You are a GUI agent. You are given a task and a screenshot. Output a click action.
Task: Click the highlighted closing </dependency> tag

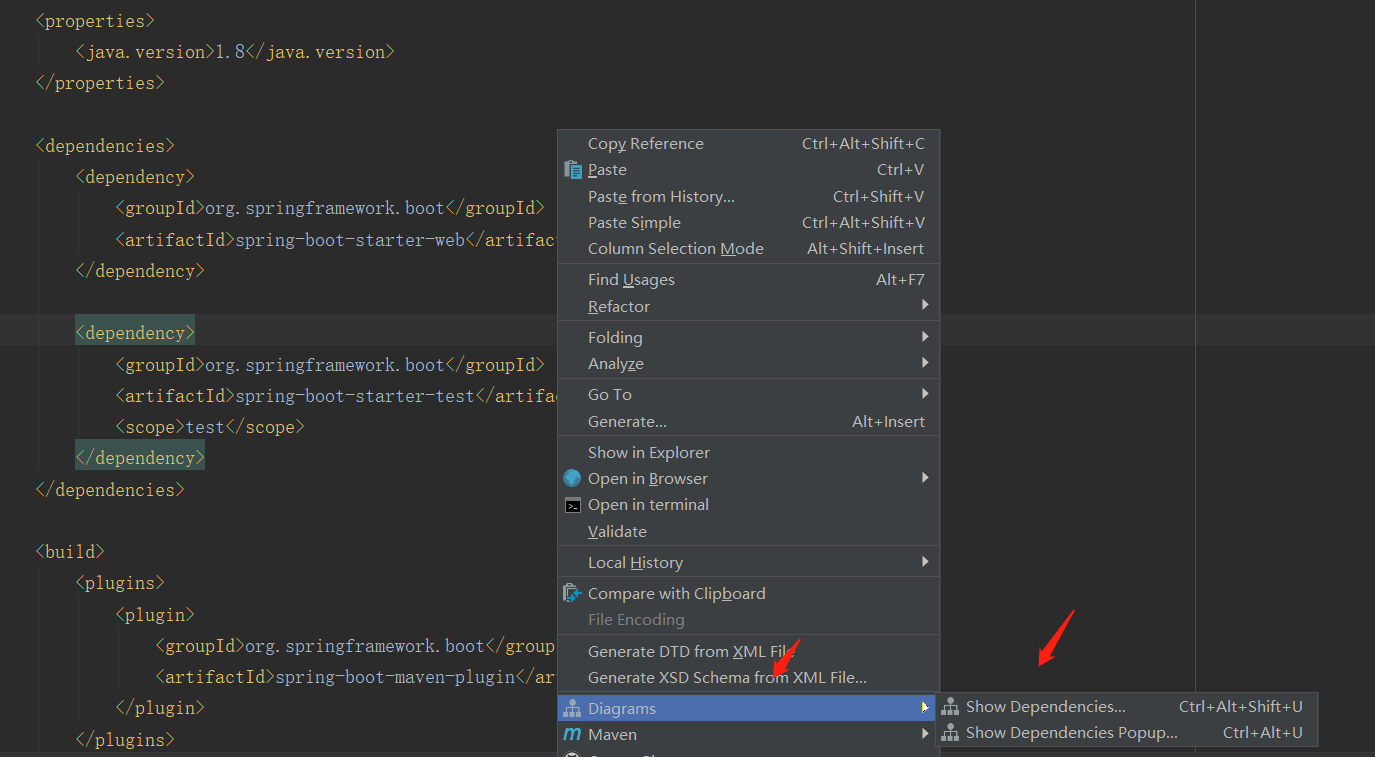point(140,458)
